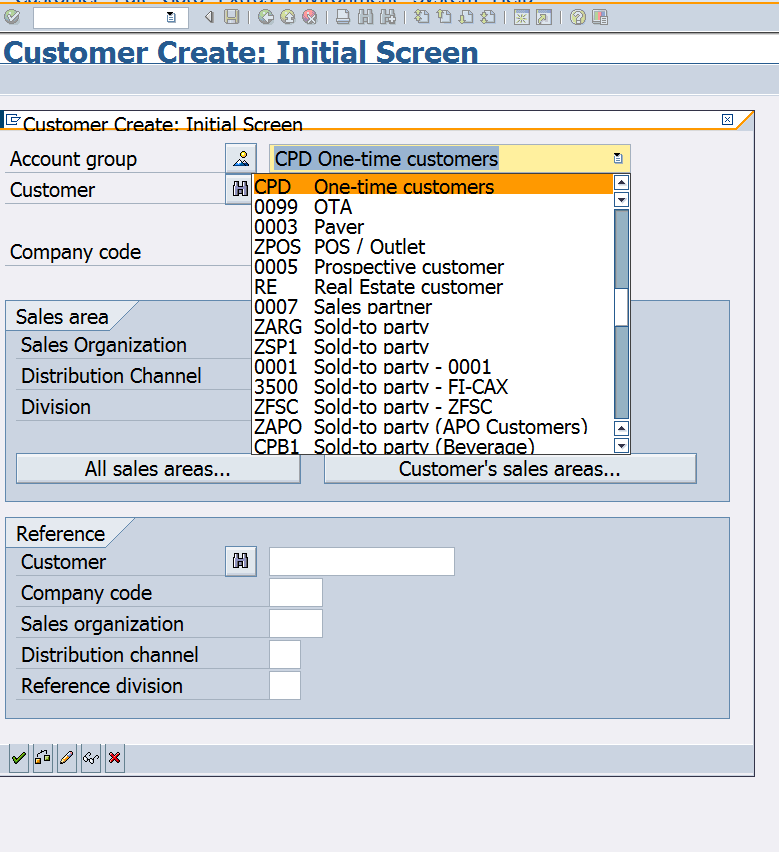Click the Print icon

tap(343, 17)
